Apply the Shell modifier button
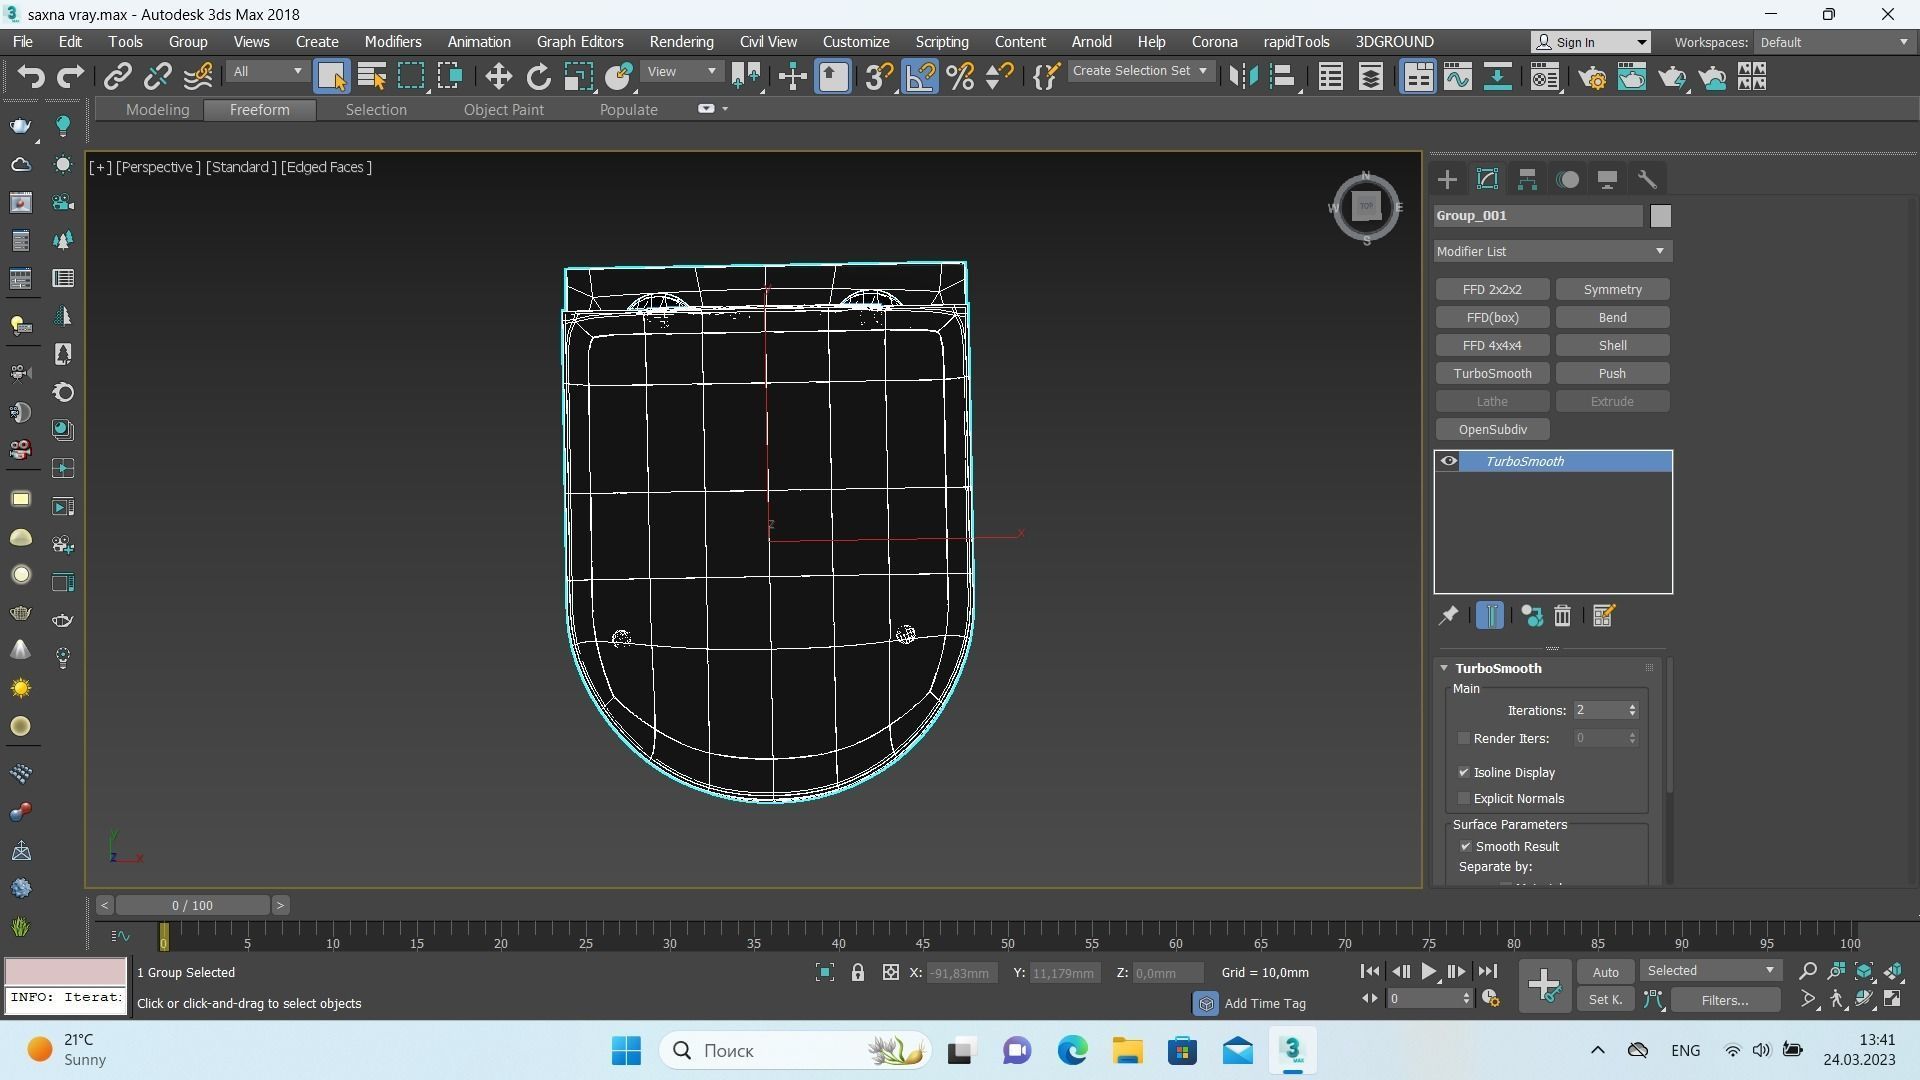The width and height of the screenshot is (1920, 1080). coord(1612,345)
